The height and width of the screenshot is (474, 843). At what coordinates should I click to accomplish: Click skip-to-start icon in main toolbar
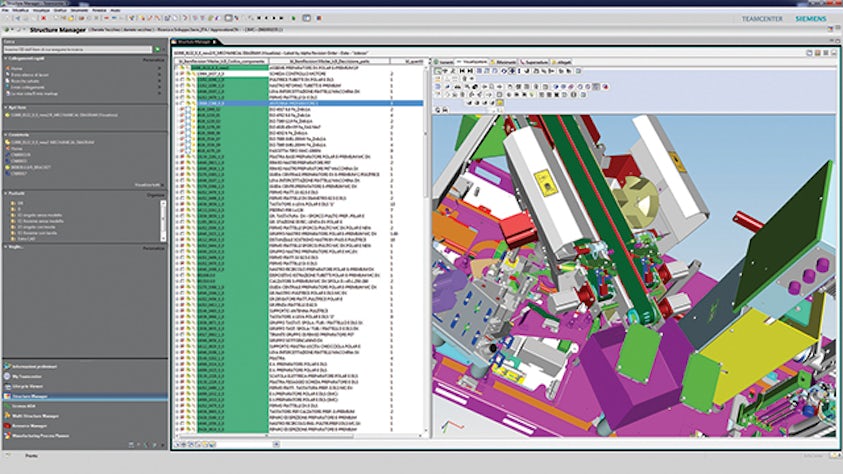click(x=259, y=18)
